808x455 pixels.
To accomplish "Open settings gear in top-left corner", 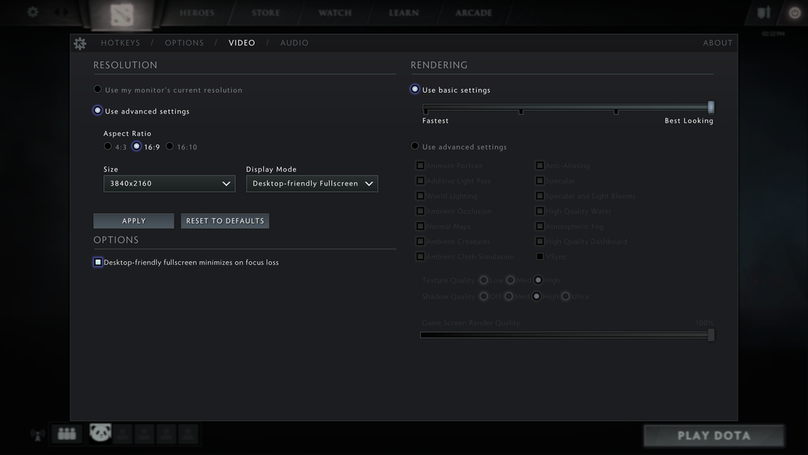I will click(x=33, y=13).
